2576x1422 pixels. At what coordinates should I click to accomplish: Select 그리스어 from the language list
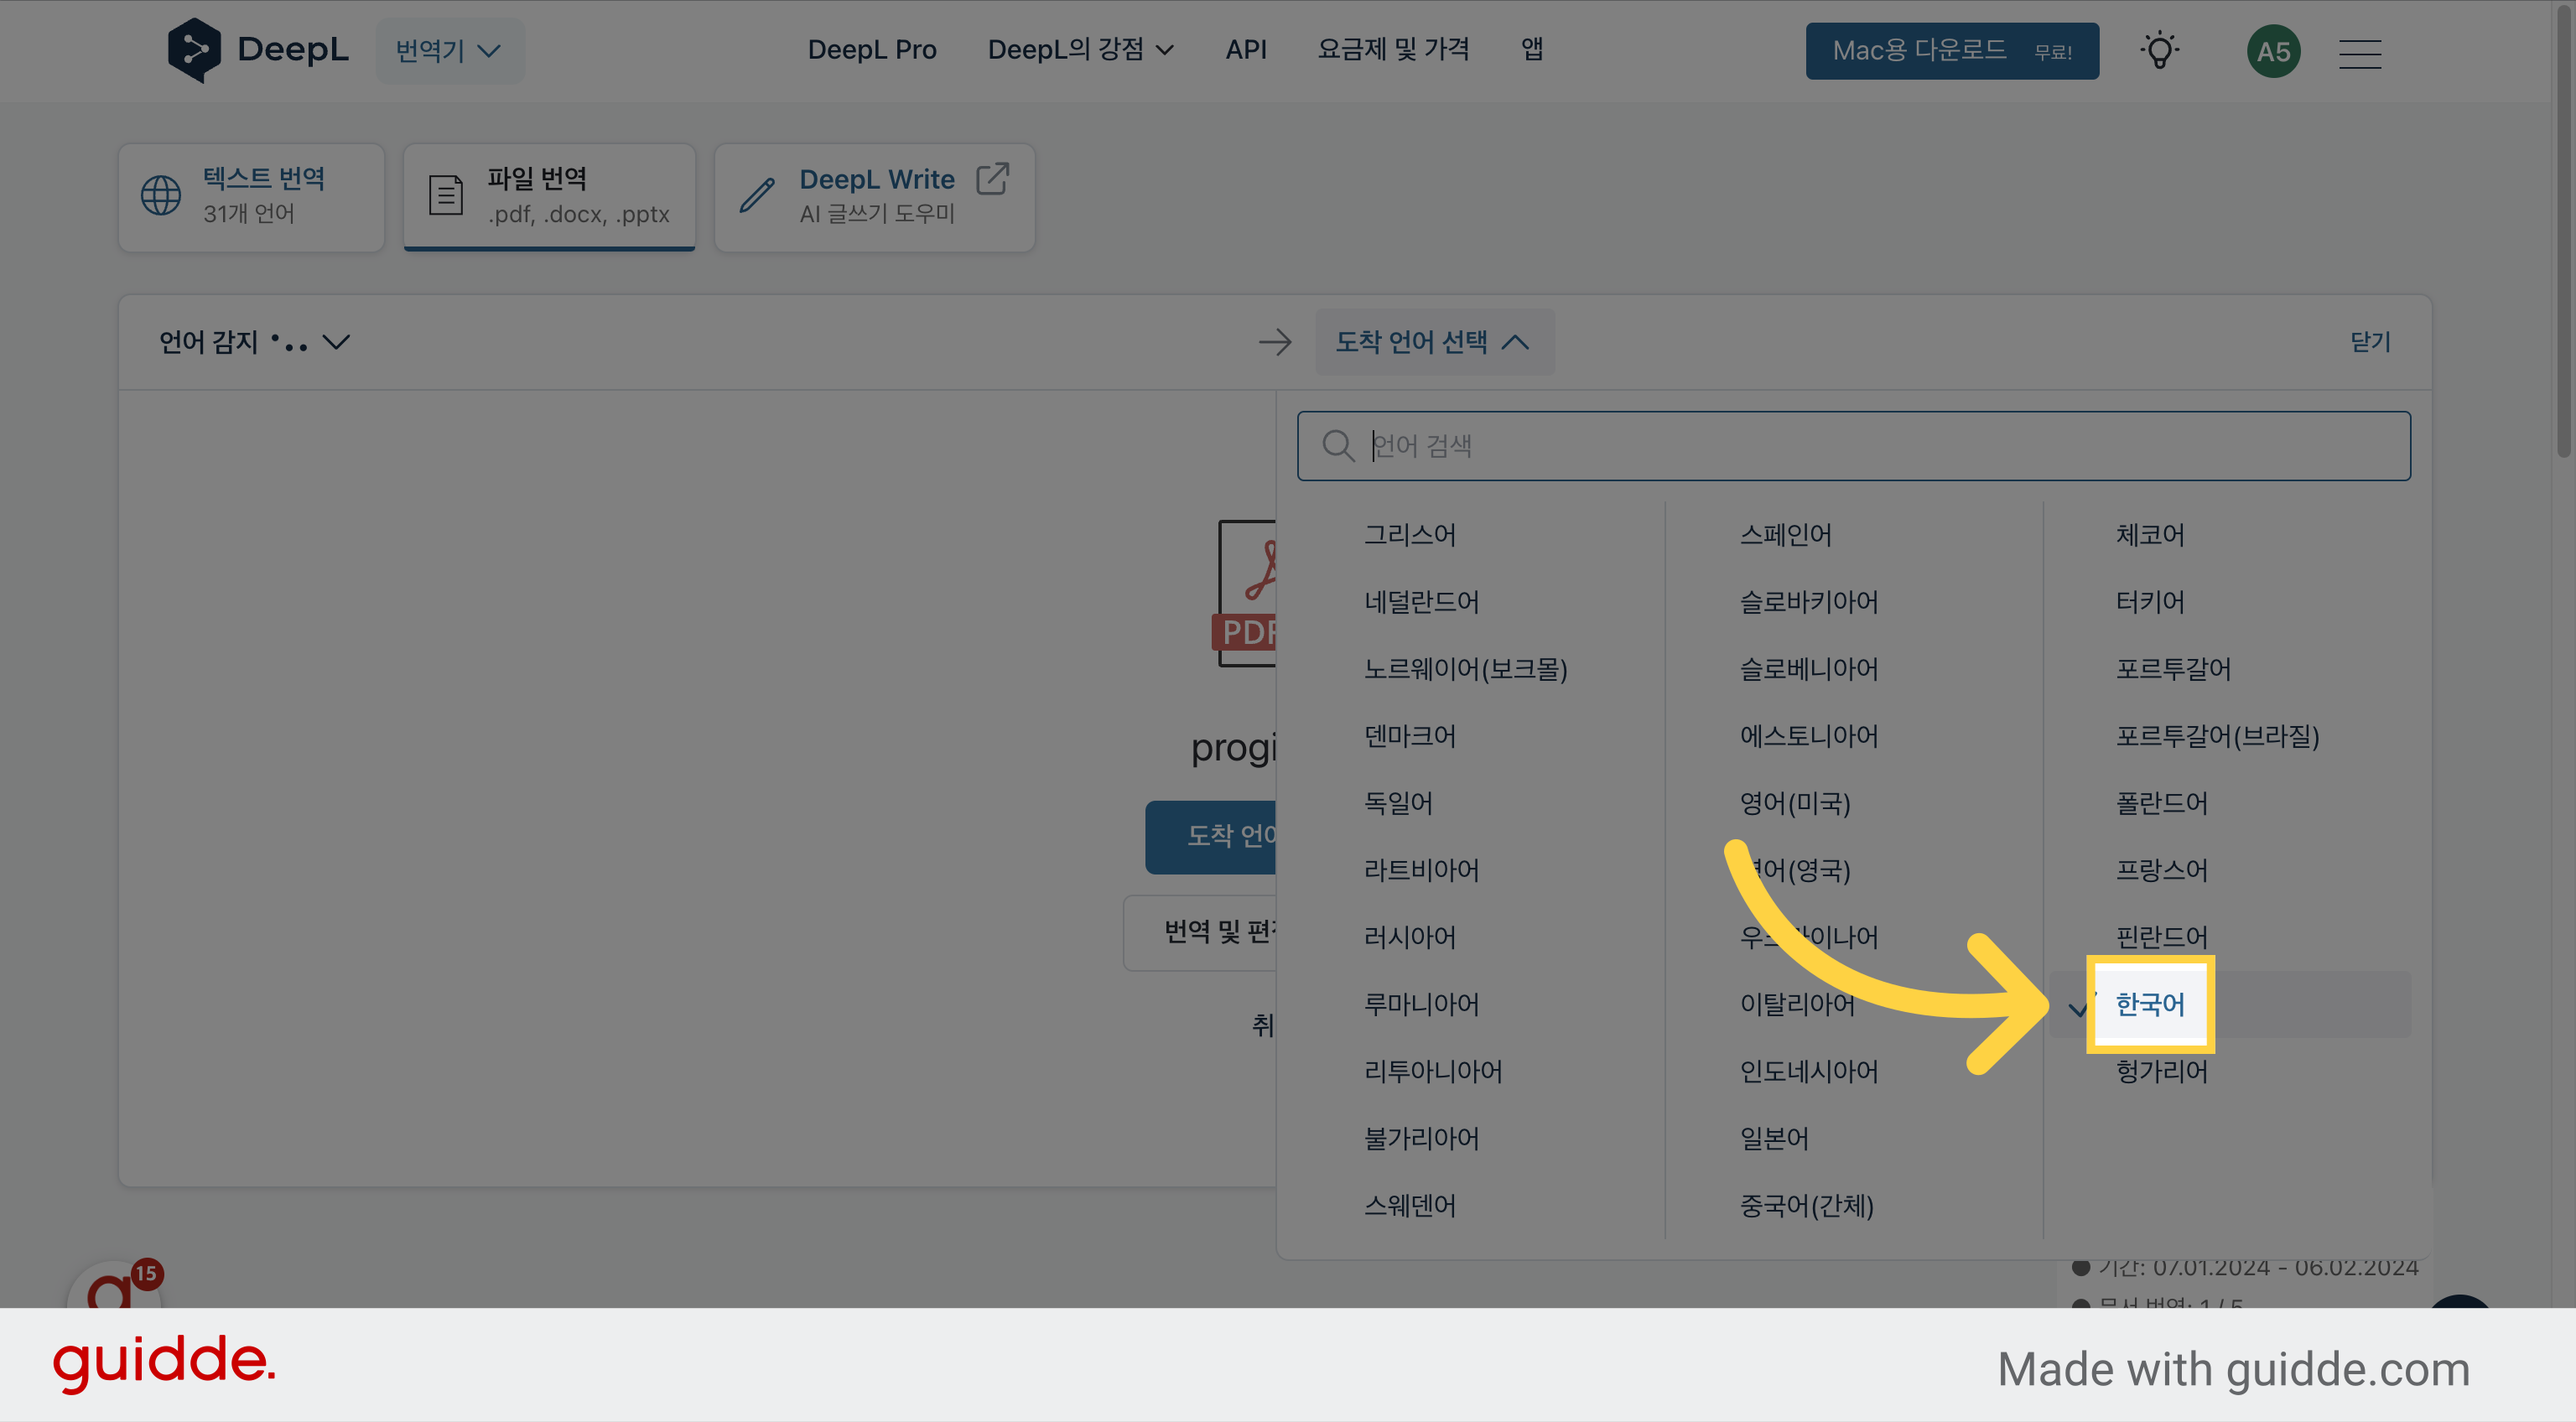[x=1410, y=535]
